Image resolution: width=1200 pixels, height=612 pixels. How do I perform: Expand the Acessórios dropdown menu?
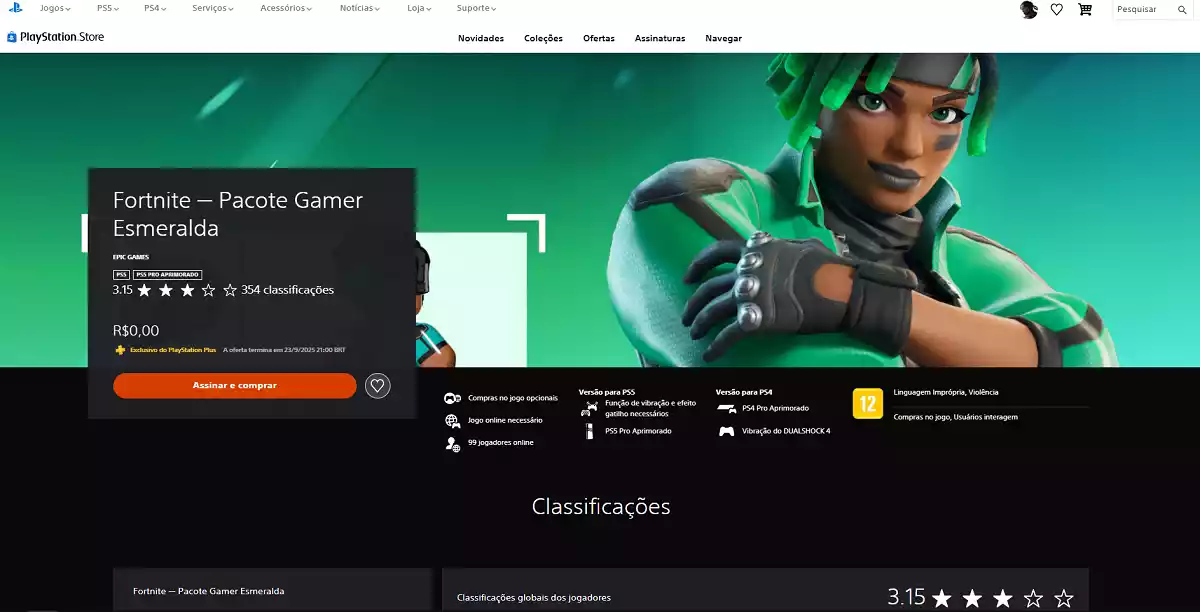click(285, 9)
